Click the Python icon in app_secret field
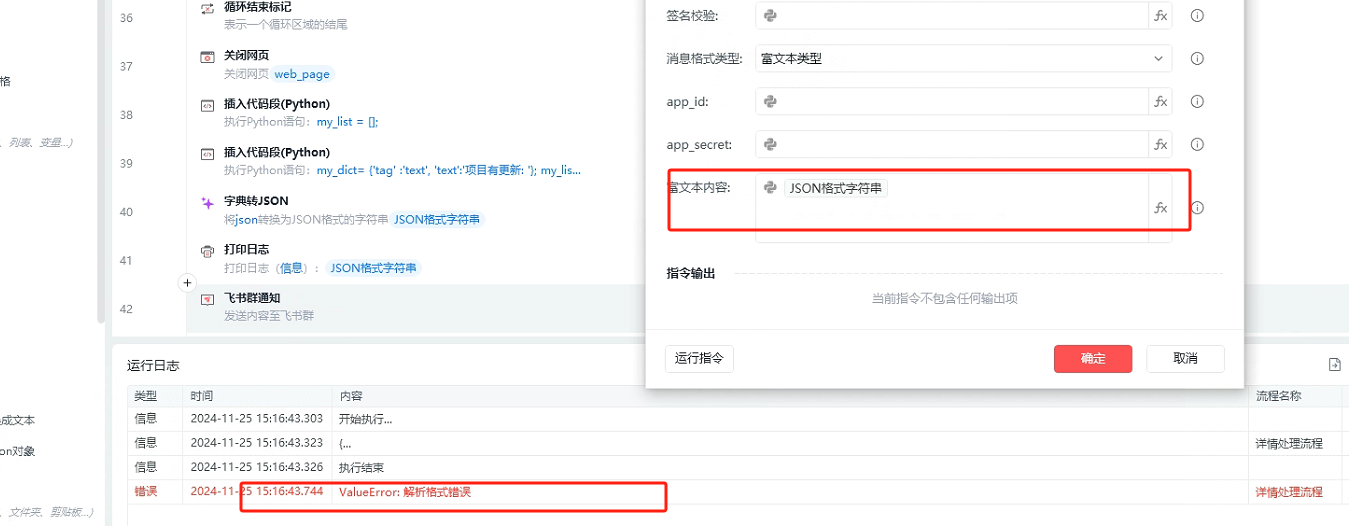1349x526 pixels. [x=770, y=145]
